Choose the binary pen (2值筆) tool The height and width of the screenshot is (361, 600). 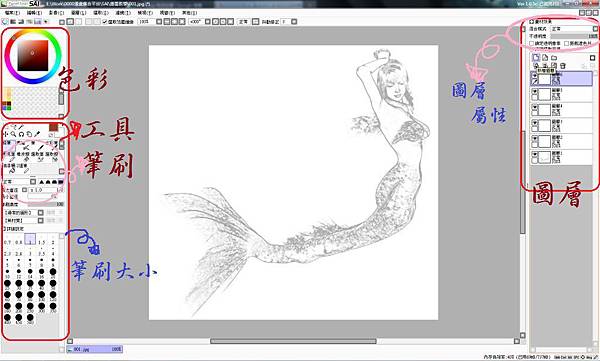pos(24,168)
